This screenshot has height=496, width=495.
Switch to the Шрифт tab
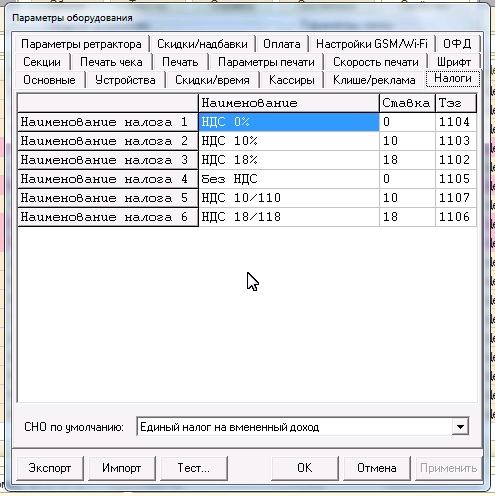(x=454, y=62)
